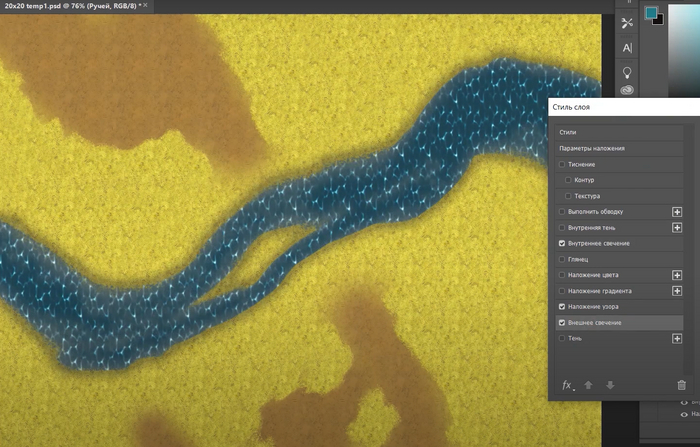Uncheck the Наложение узора checkbox
Image resolution: width=700 pixels, height=447 pixels.
pyautogui.click(x=562, y=307)
